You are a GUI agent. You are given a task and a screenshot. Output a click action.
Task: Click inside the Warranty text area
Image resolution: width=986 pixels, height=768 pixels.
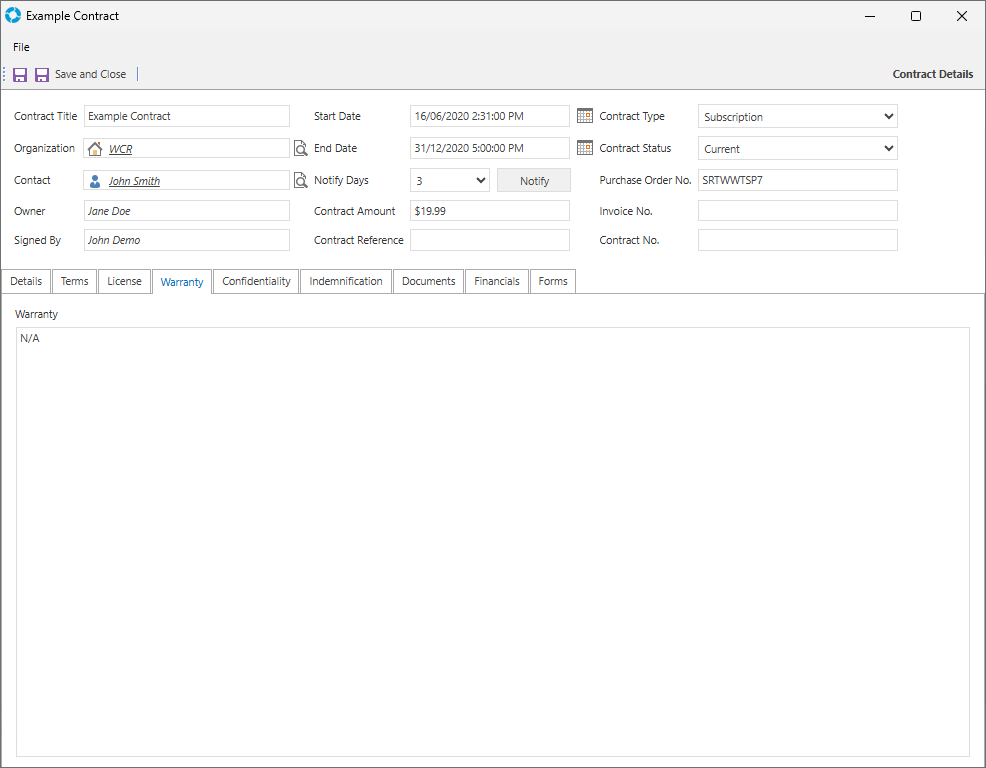click(492, 540)
